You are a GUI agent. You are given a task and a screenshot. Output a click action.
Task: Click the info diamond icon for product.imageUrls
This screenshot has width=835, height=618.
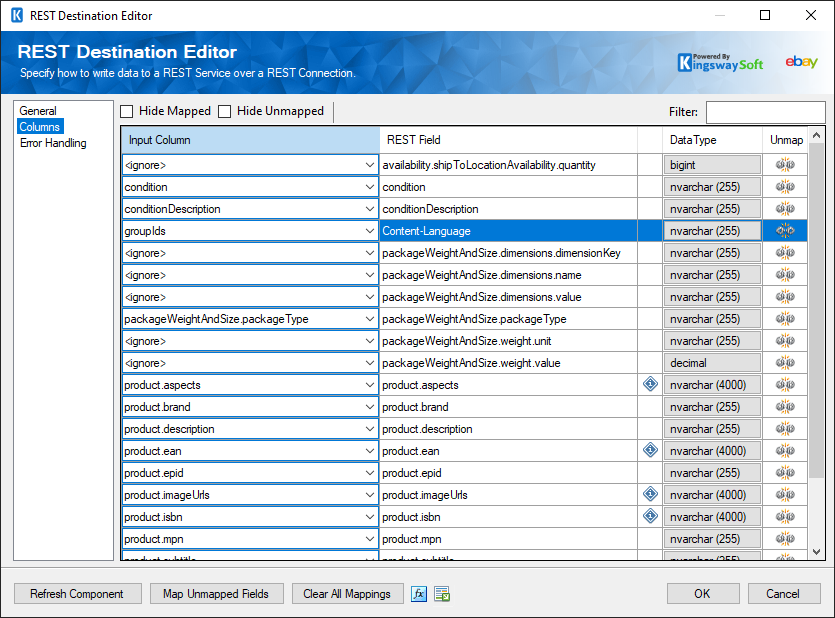click(x=650, y=494)
